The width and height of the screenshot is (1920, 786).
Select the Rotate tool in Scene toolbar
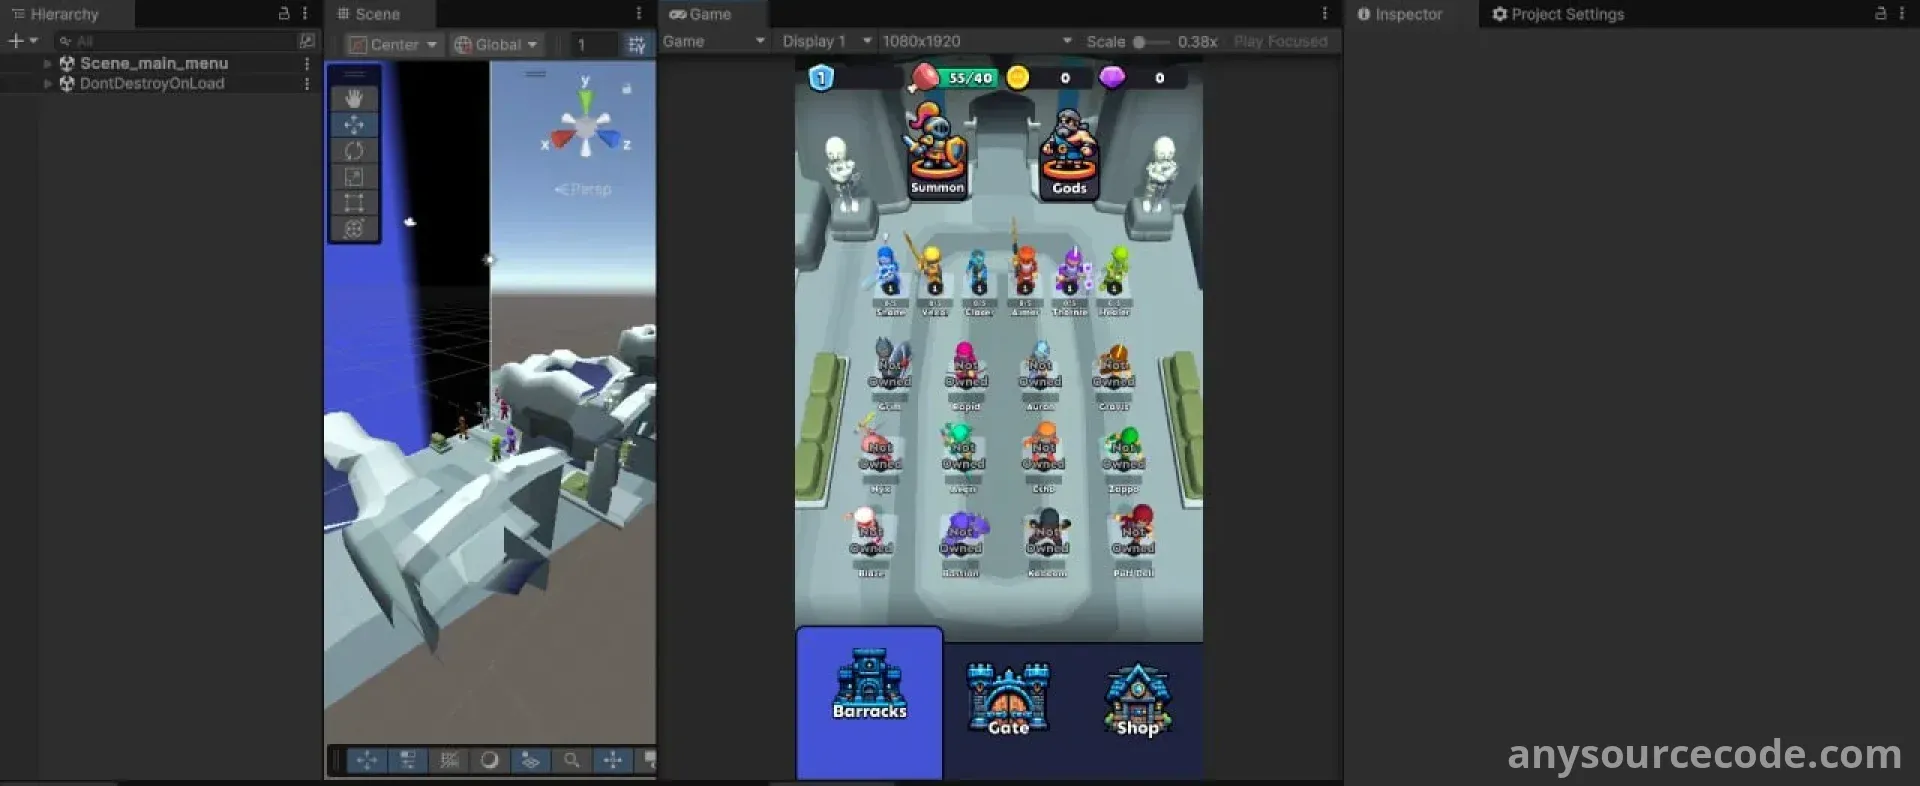tap(354, 151)
